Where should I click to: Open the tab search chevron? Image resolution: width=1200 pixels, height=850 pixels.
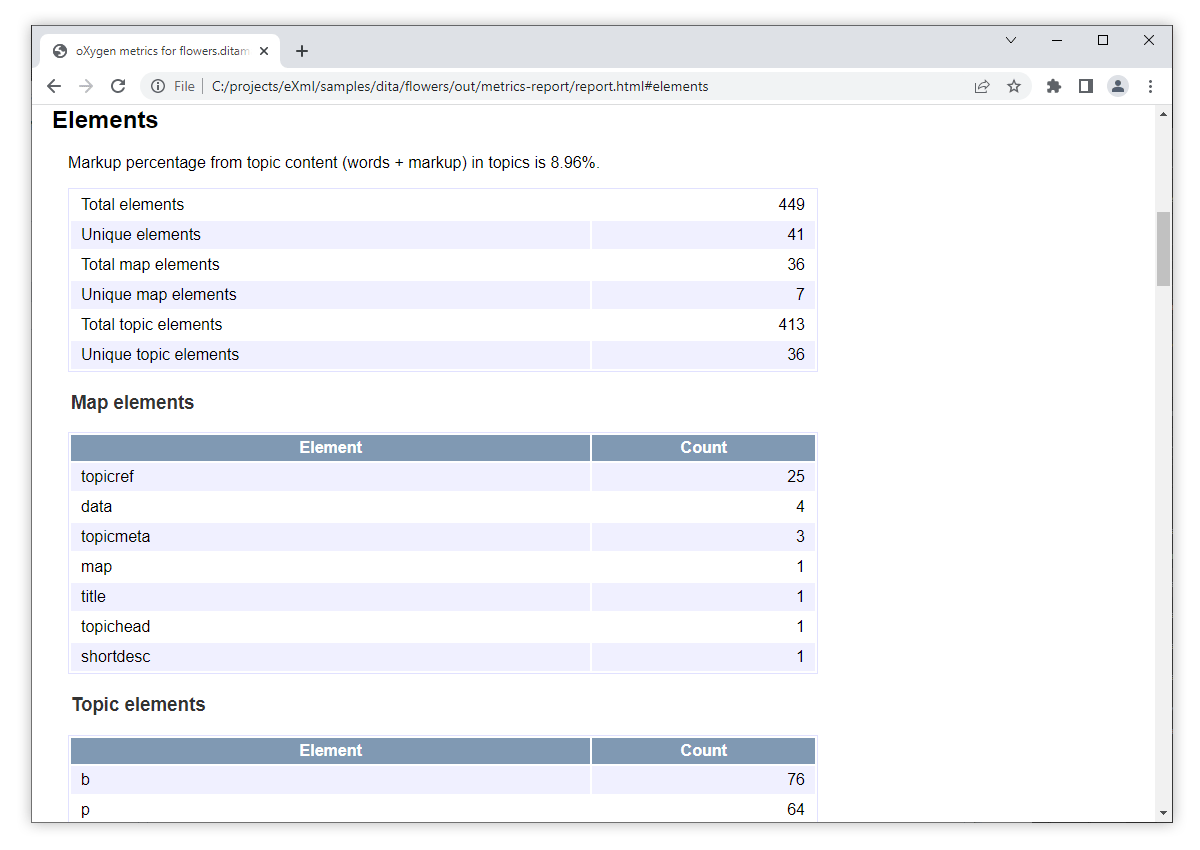1011,40
